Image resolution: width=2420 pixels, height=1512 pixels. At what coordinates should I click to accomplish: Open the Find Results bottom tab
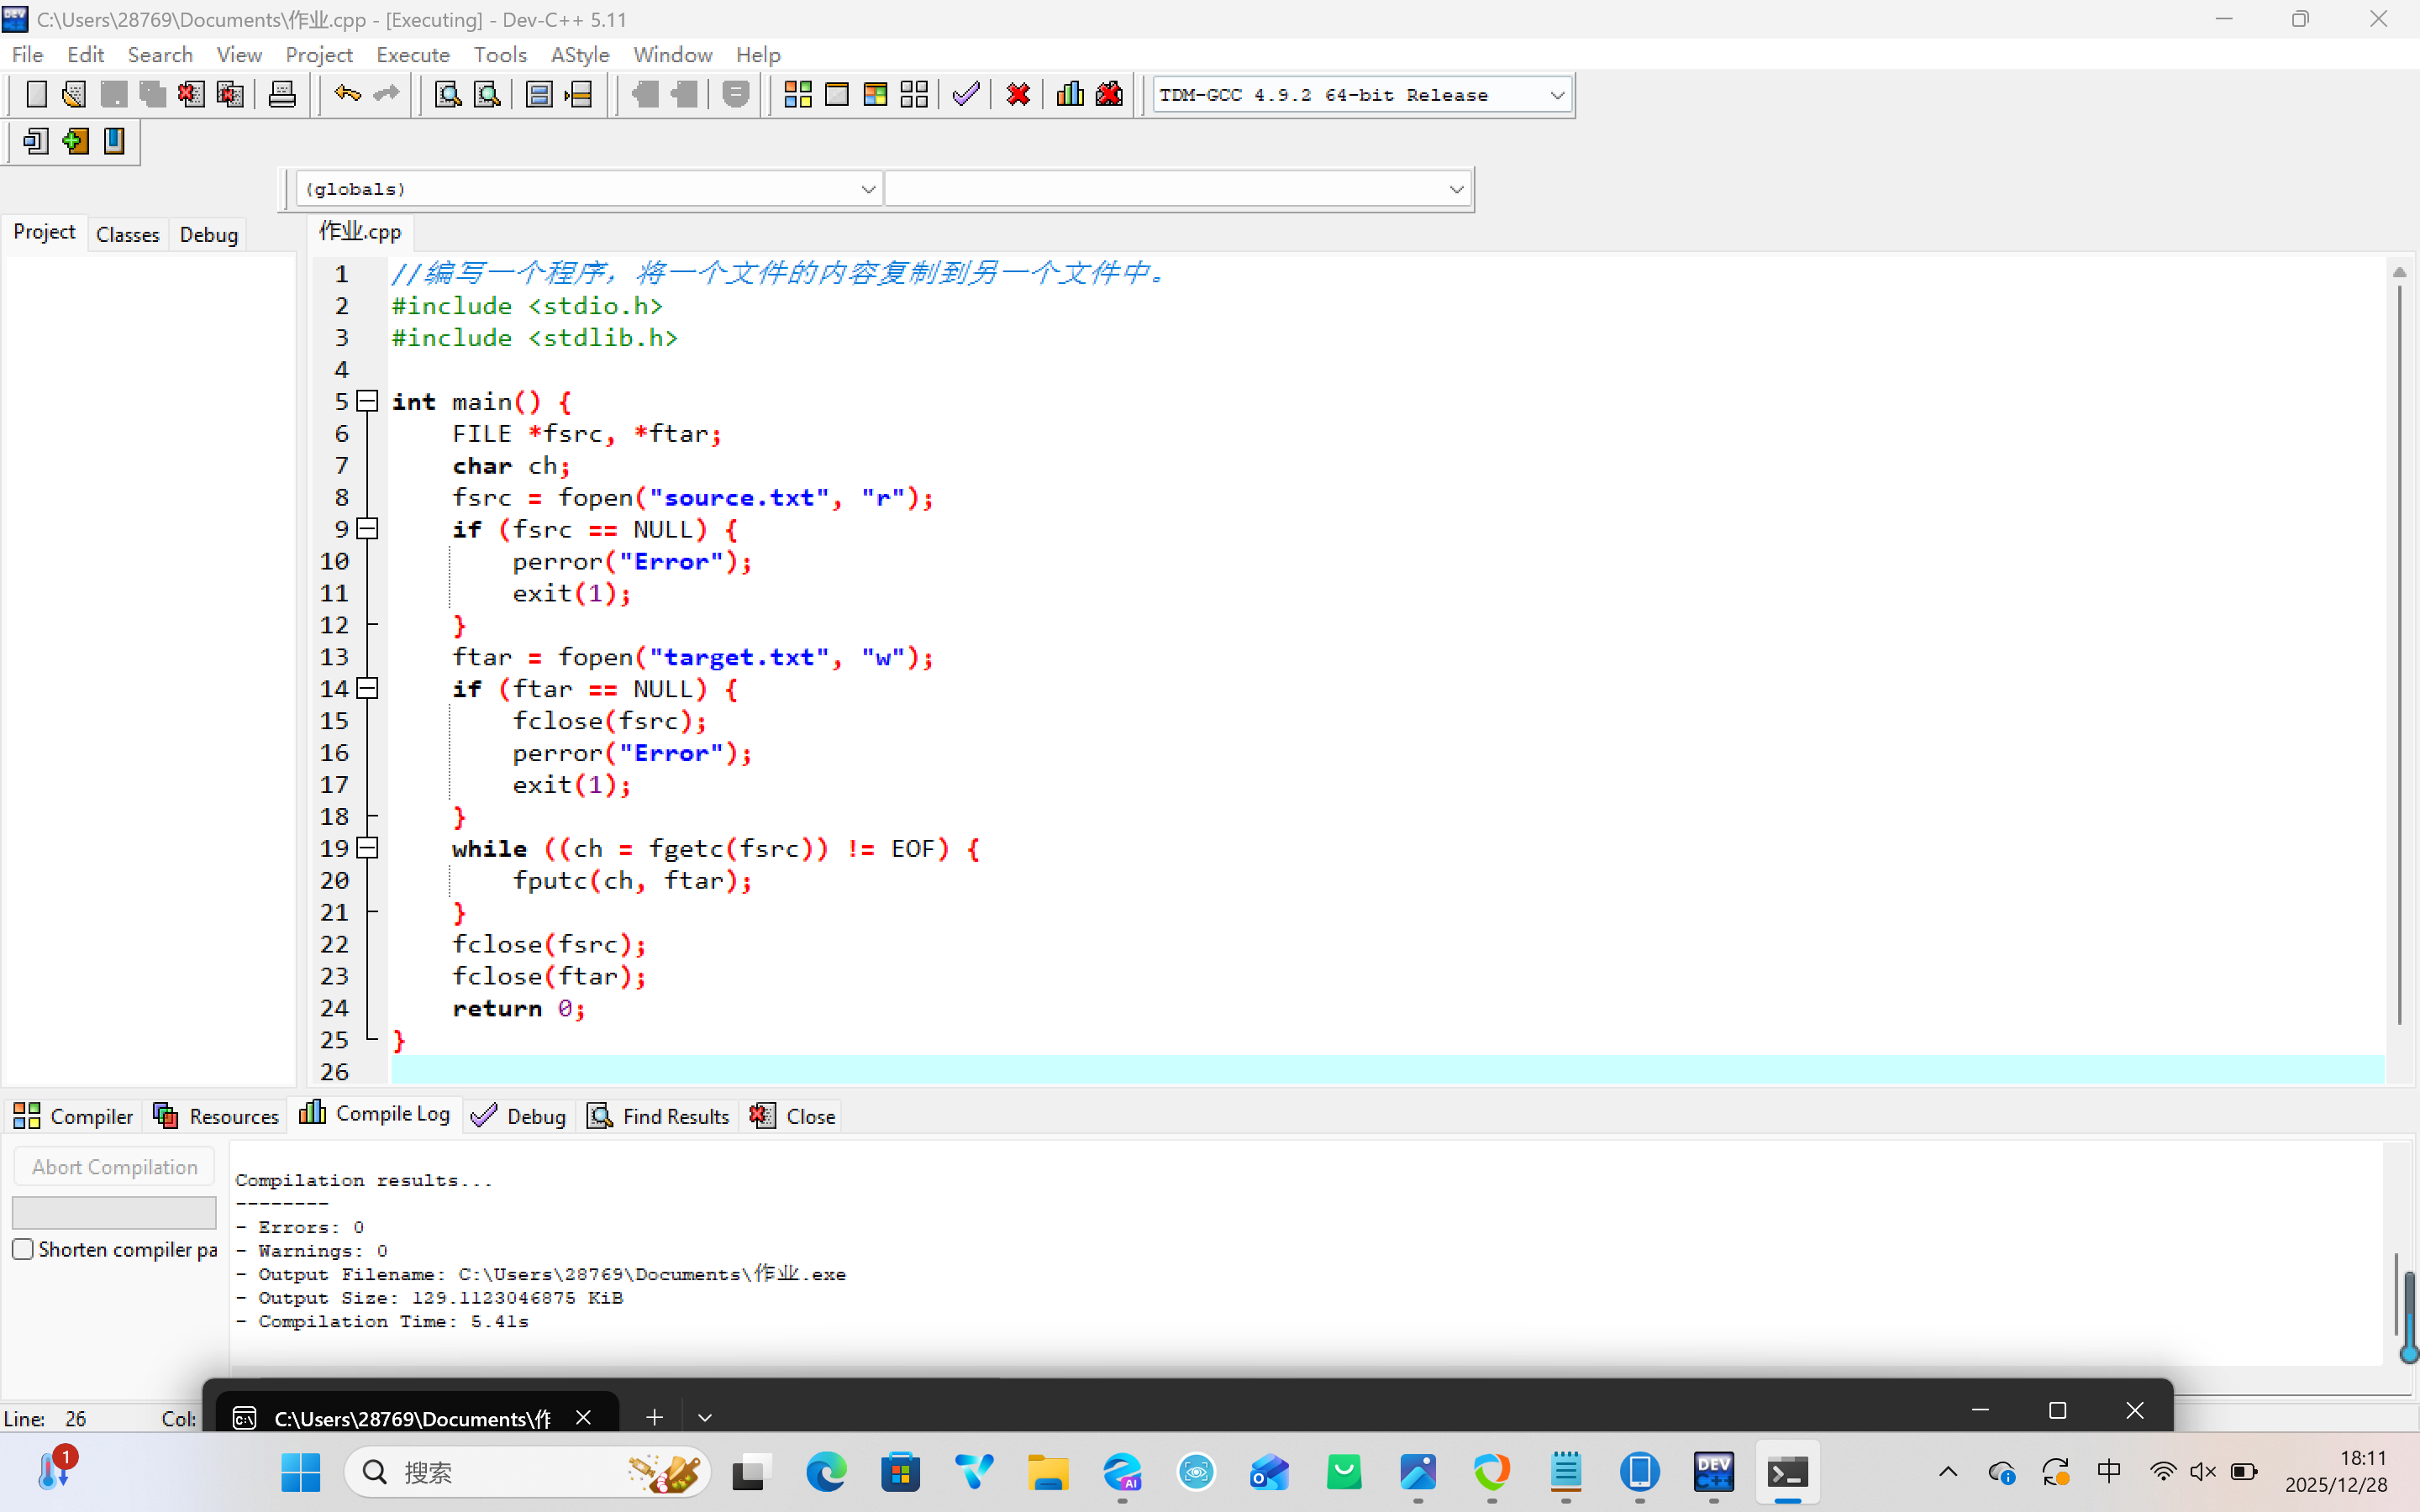tap(659, 1116)
